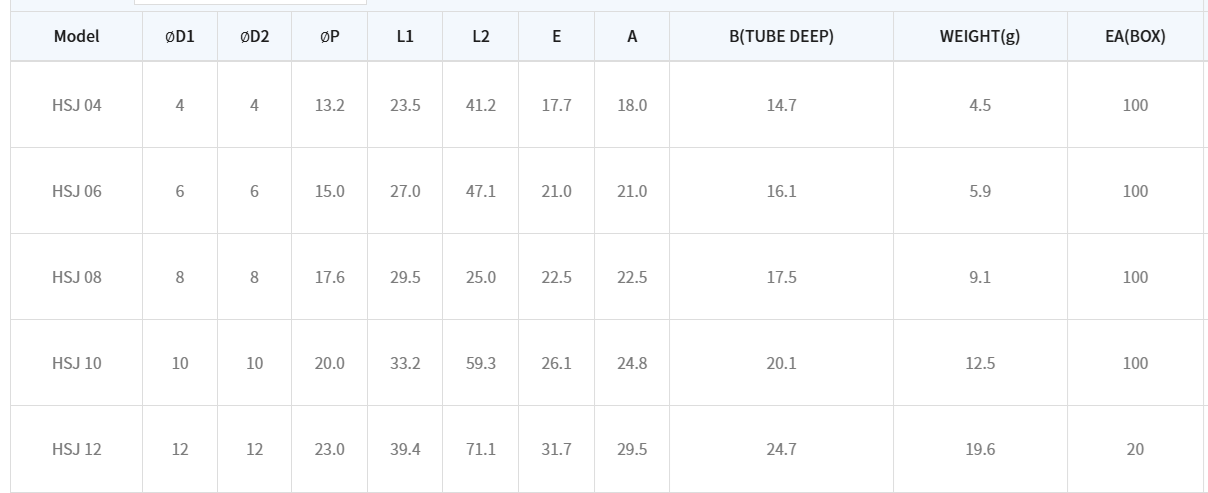The height and width of the screenshot is (493, 1208).
Task: Click the L1 column header
Action: [405, 37]
